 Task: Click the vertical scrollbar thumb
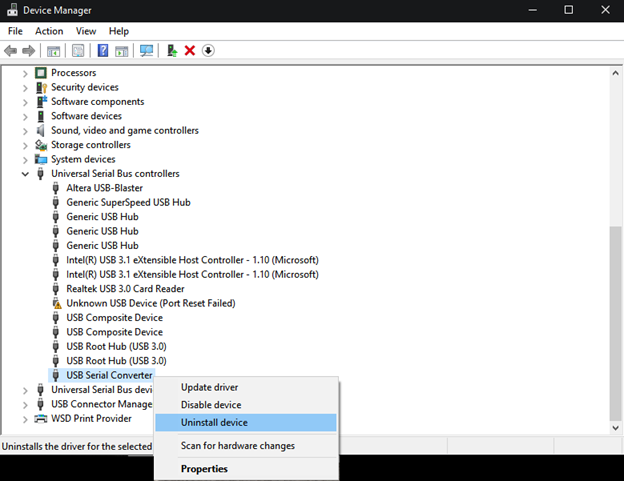tap(615, 323)
